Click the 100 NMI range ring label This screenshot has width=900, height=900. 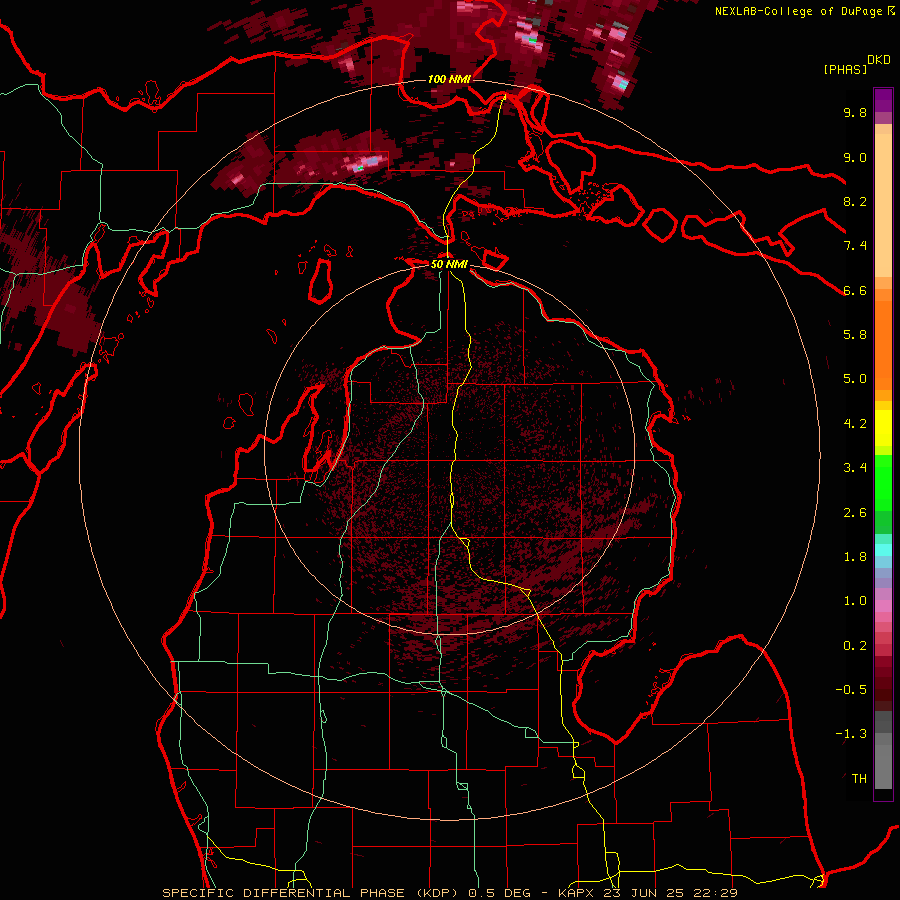[x=449, y=79]
